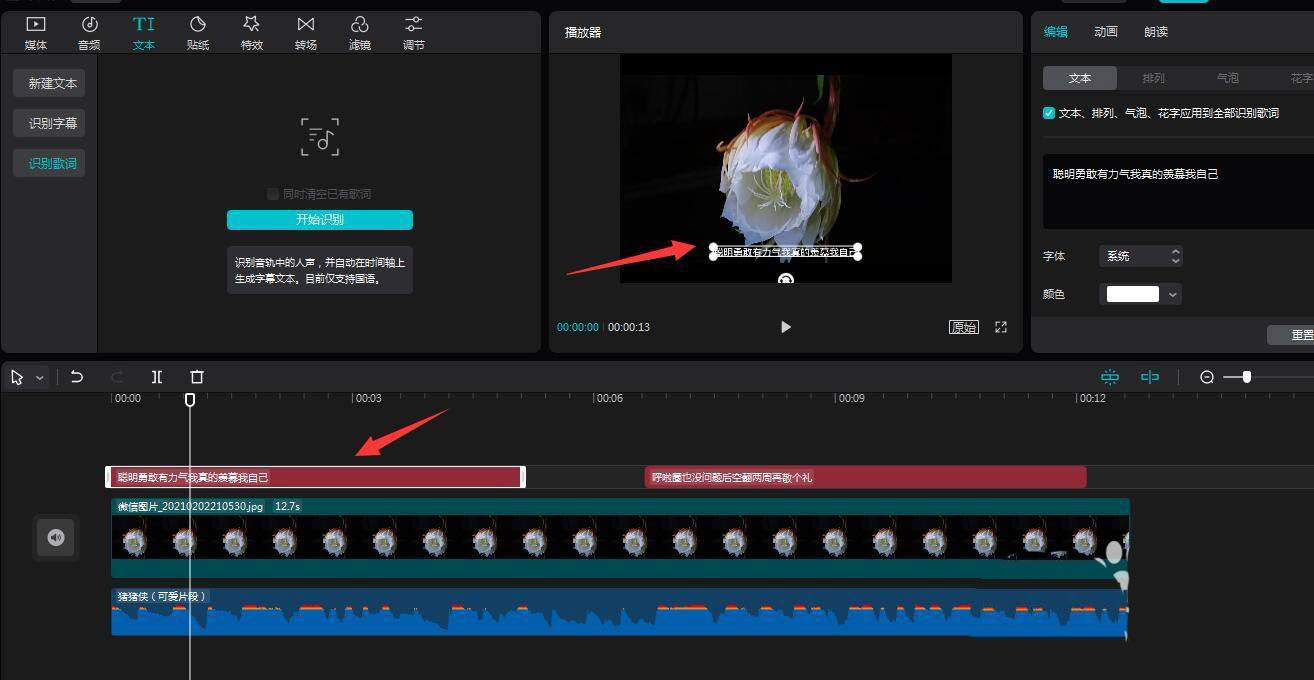Enable the 同时清空已有歌词 checkbox
The width and height of the screenshot is (1314, 680).
(272, 194)
